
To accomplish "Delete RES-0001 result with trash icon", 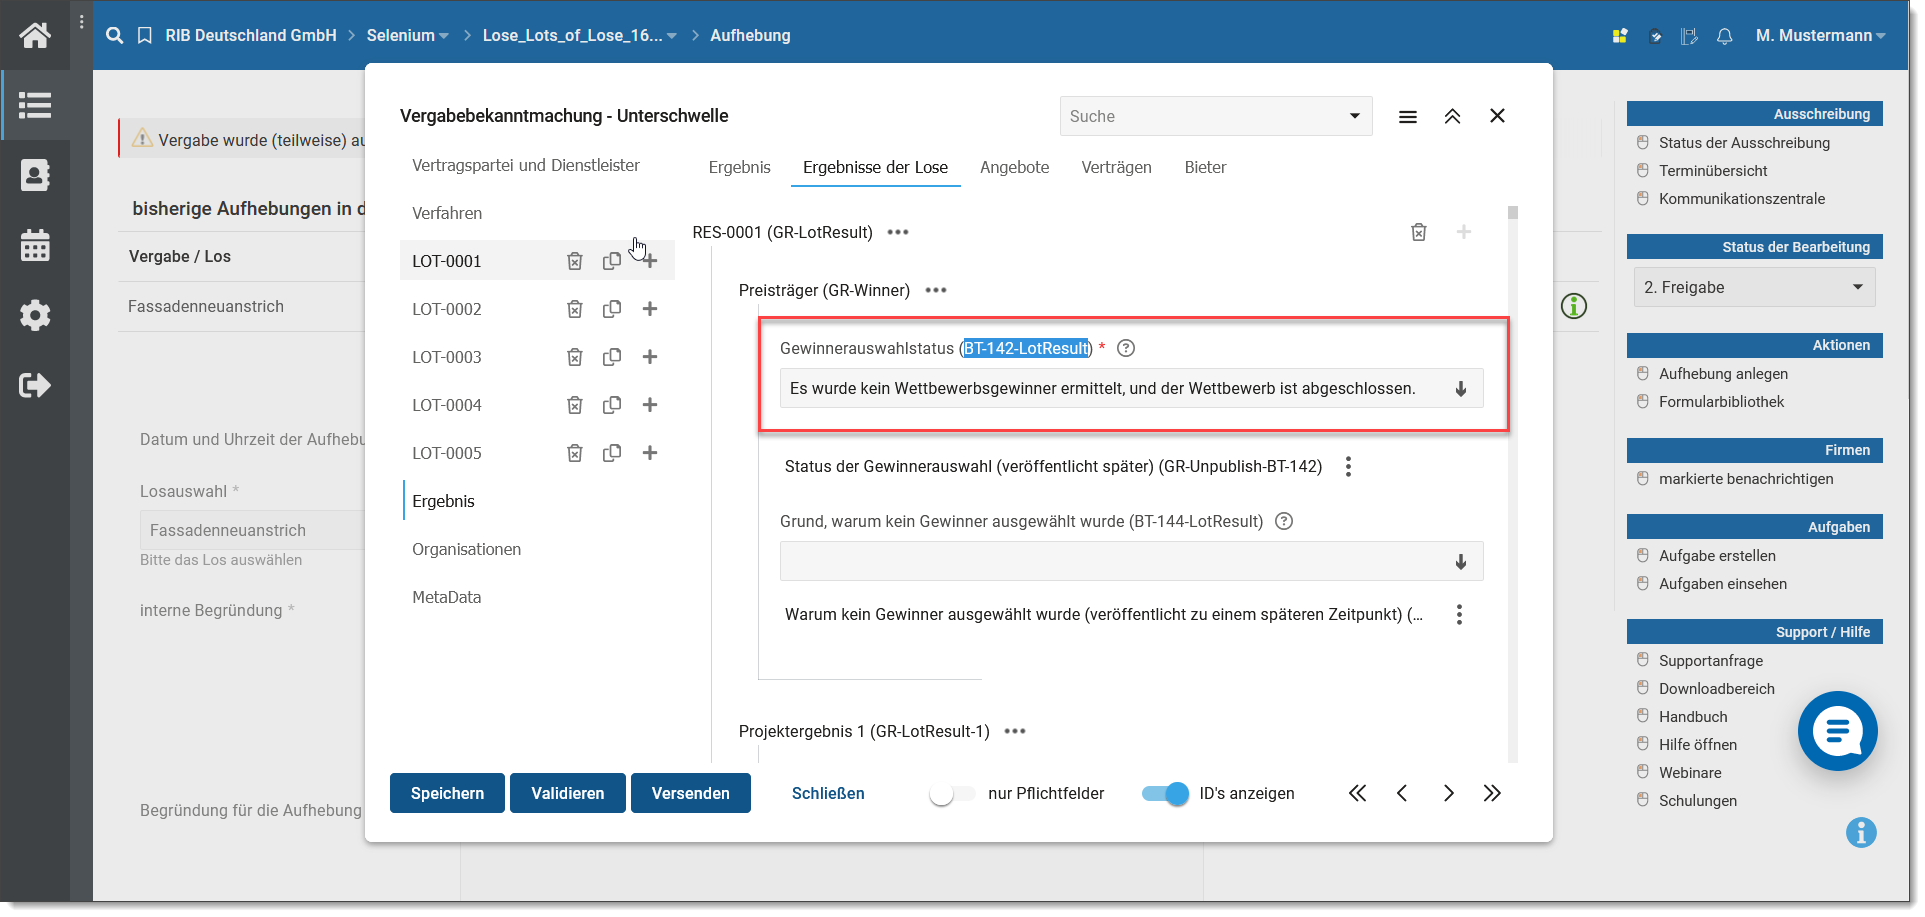I will coord(1419,232).
